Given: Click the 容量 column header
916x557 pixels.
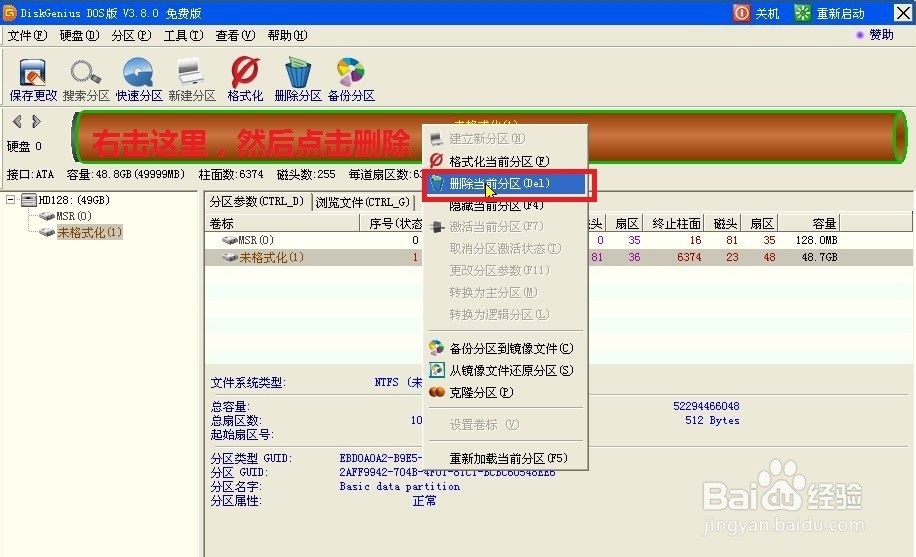Looking at the screenshot, I should 809,223.
